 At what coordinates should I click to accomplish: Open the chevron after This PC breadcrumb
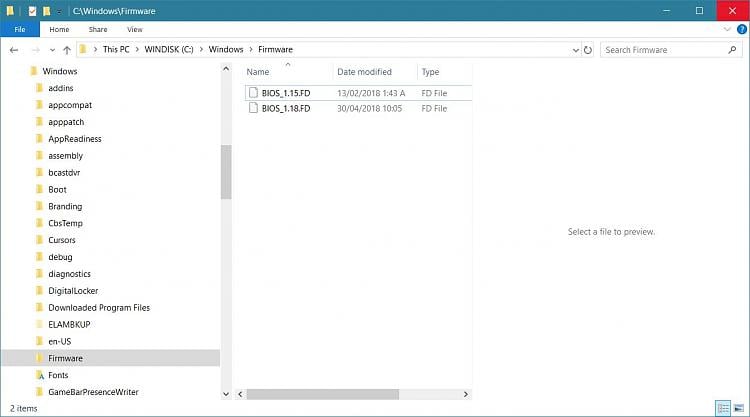coord(137,50)
